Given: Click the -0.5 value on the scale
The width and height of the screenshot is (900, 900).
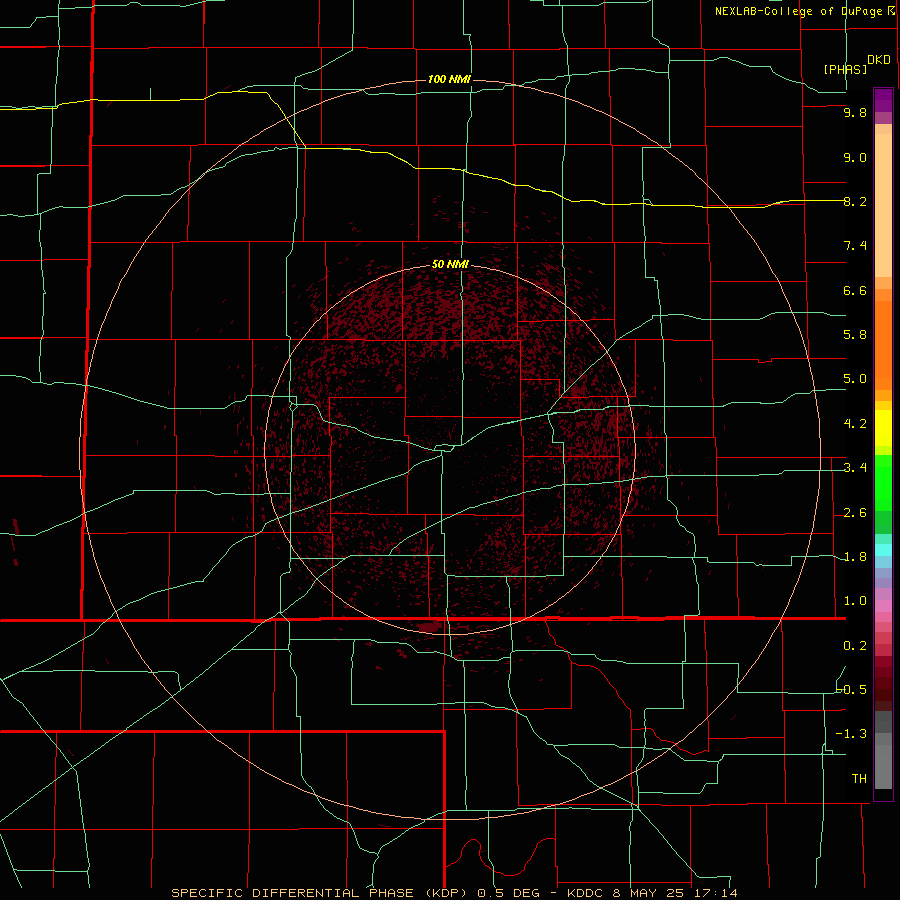Looking at the screenshot, I should (852, 690).
